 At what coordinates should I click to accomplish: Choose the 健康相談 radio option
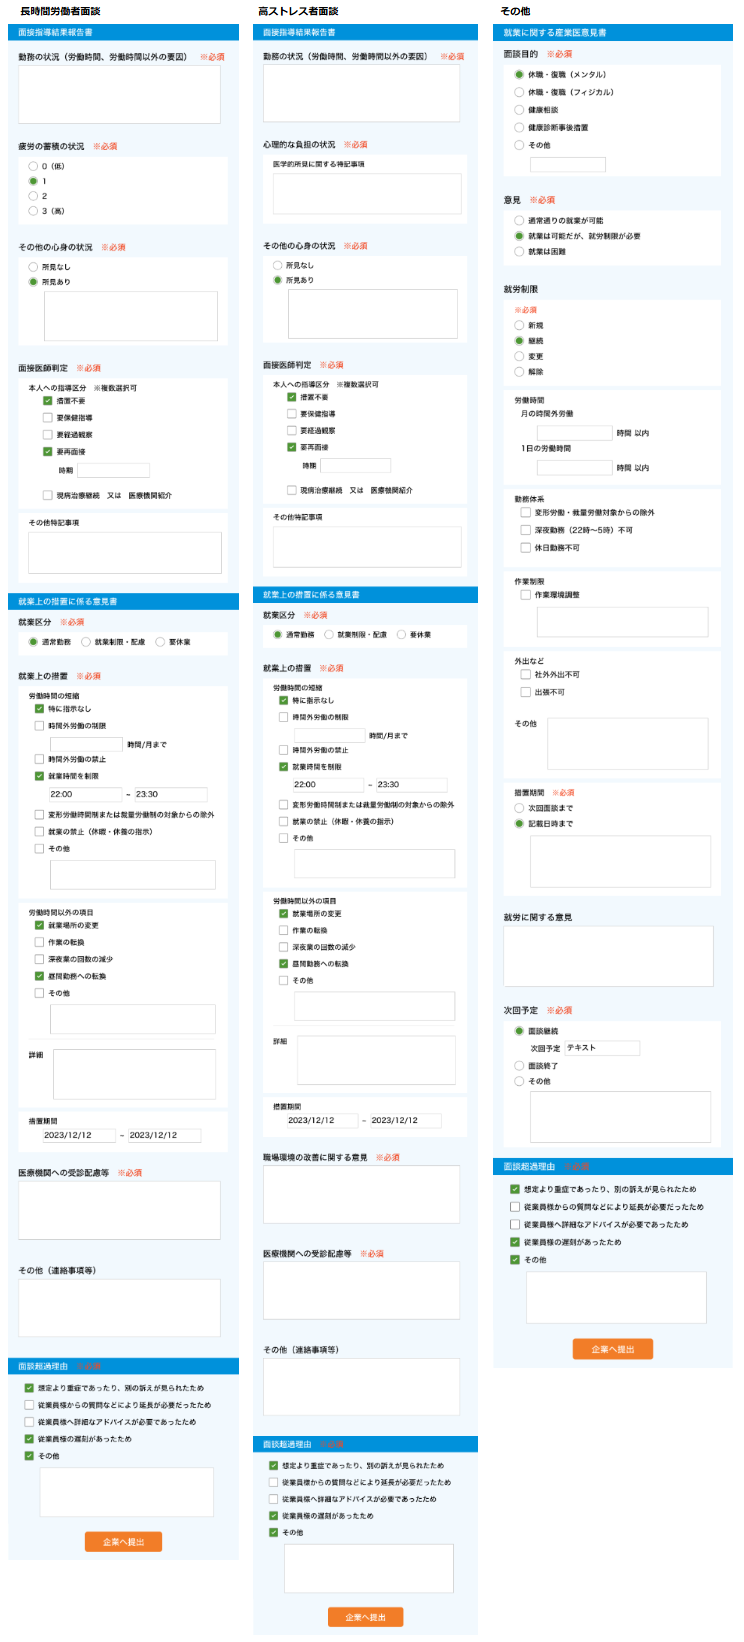pos(519,110)
